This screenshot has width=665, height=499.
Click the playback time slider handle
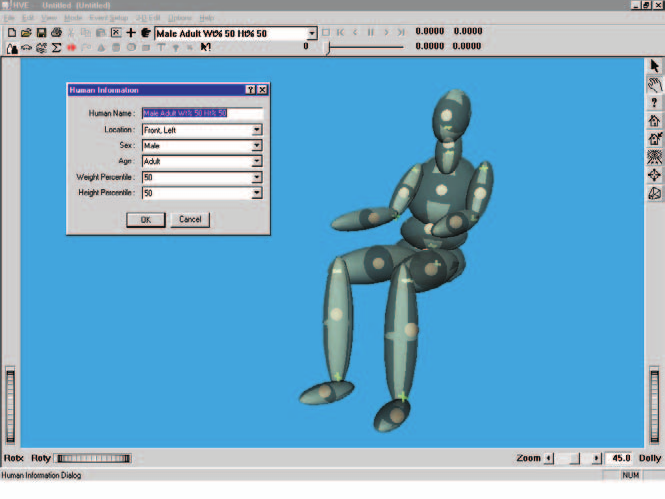[327, 47]
